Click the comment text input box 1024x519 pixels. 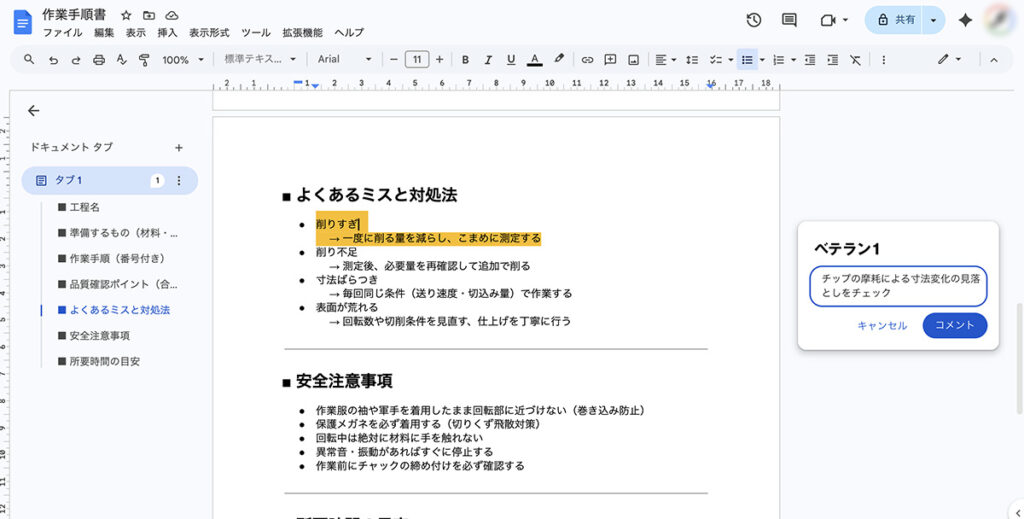(898, 286)
